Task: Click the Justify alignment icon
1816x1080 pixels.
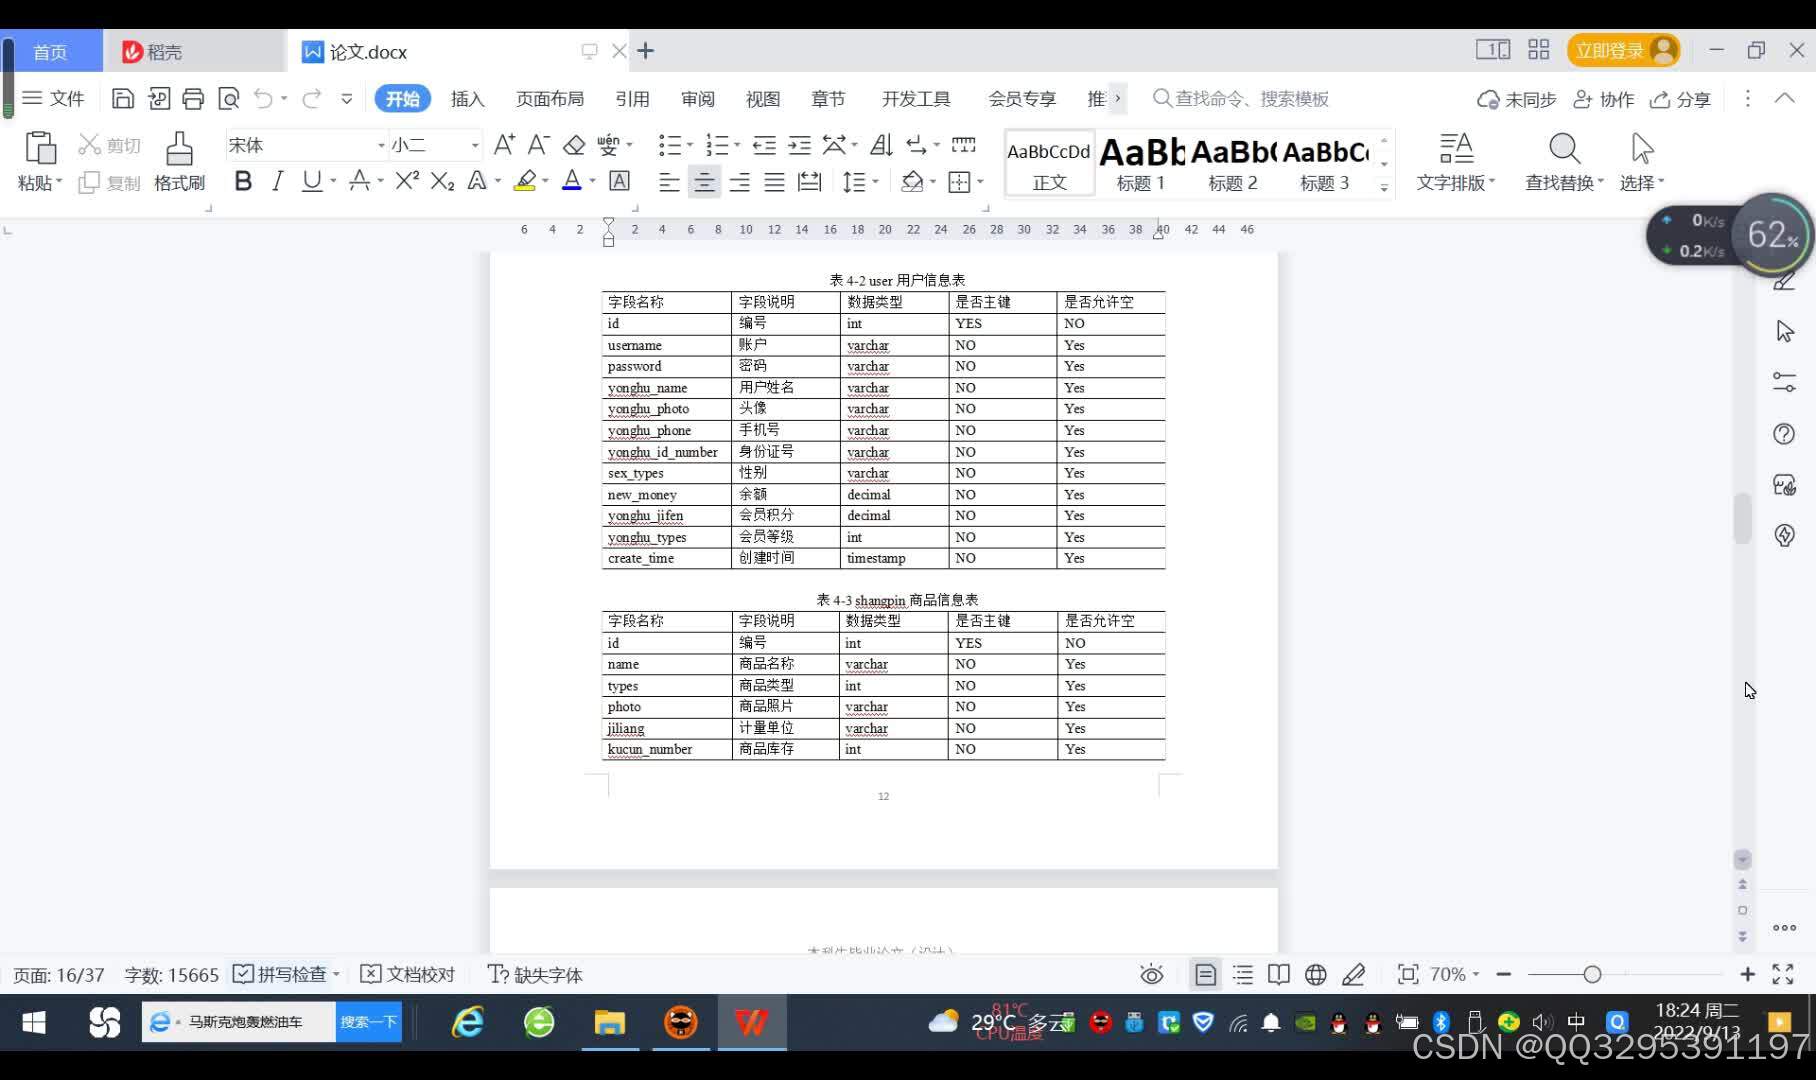Action: point(774,182)
